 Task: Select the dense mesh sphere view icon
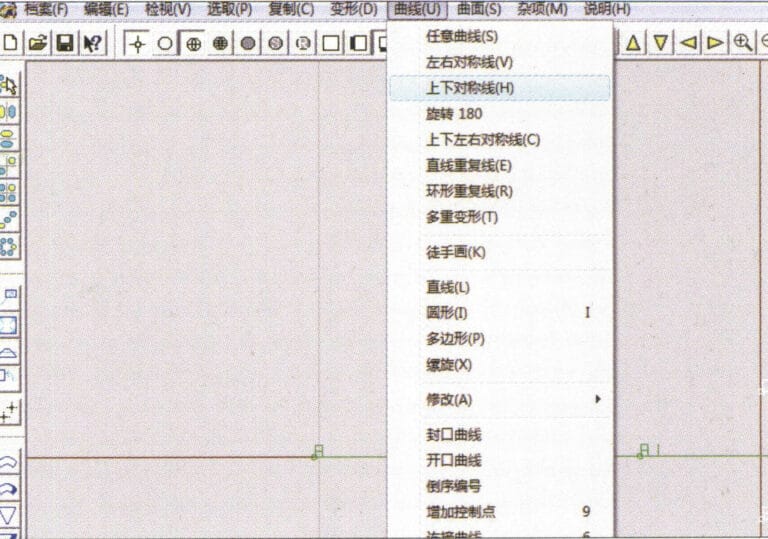[220, 44]
